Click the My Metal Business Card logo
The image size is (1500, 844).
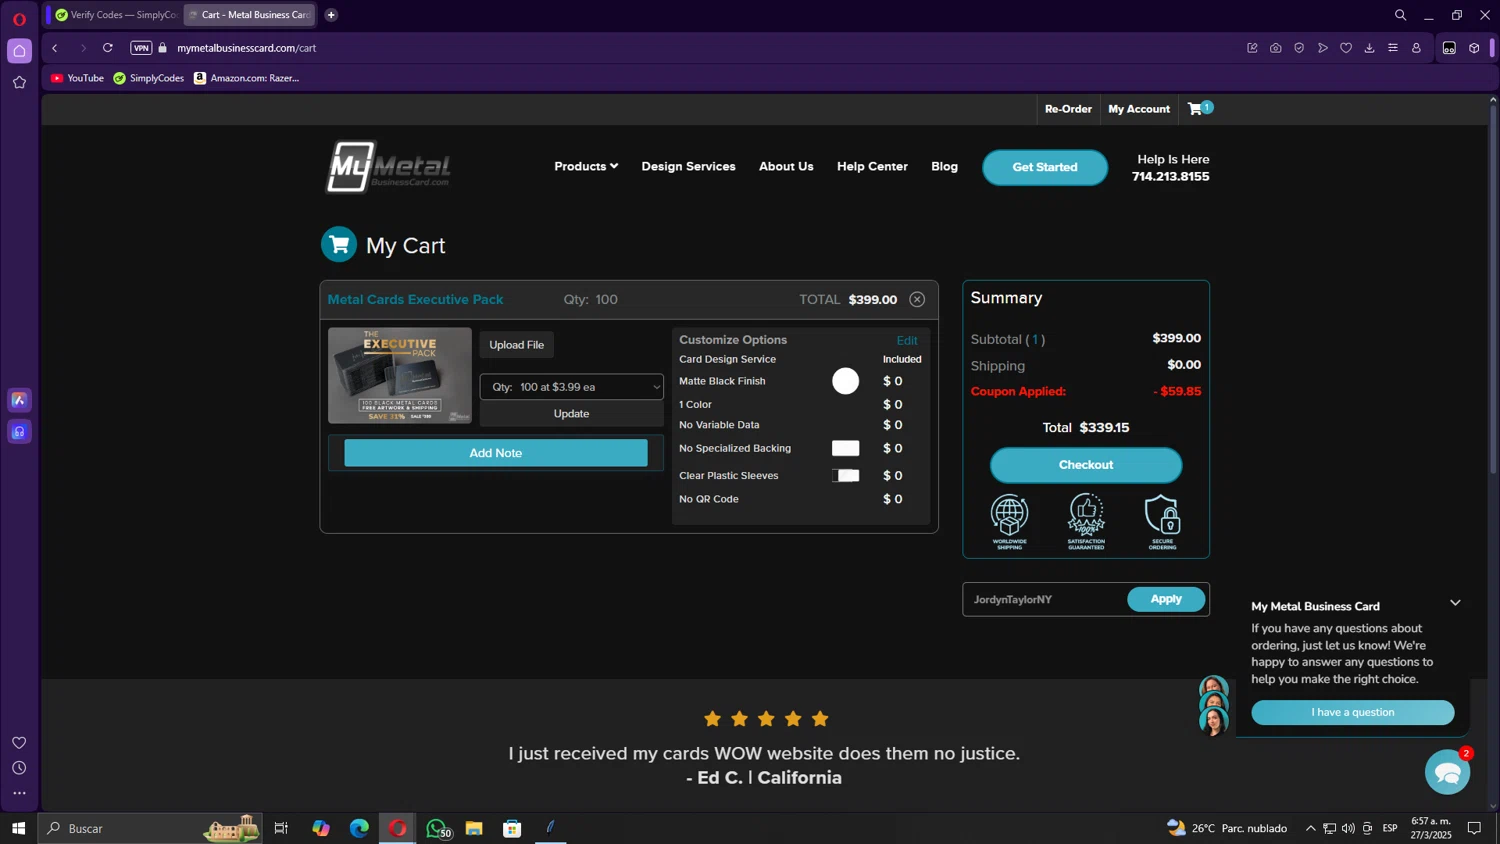pyautogui.click(x=388, y=166)
